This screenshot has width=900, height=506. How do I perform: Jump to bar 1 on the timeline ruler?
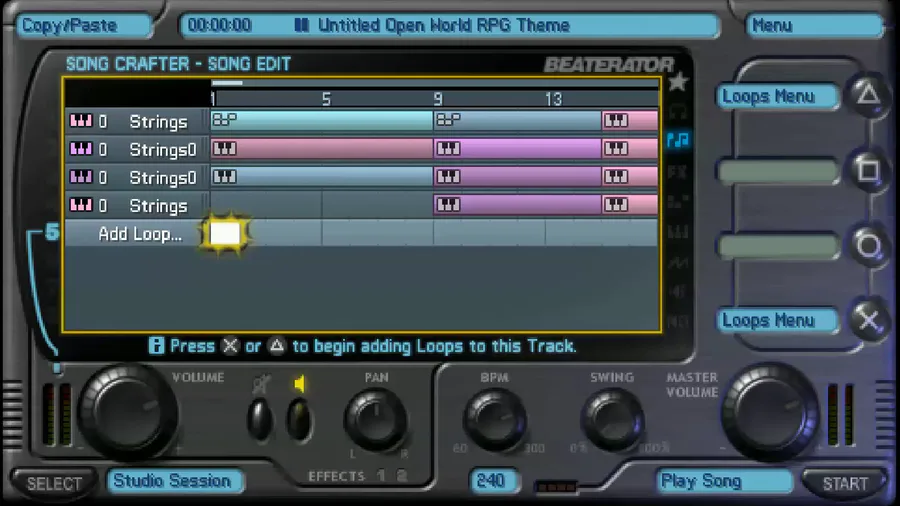point(214,99)
